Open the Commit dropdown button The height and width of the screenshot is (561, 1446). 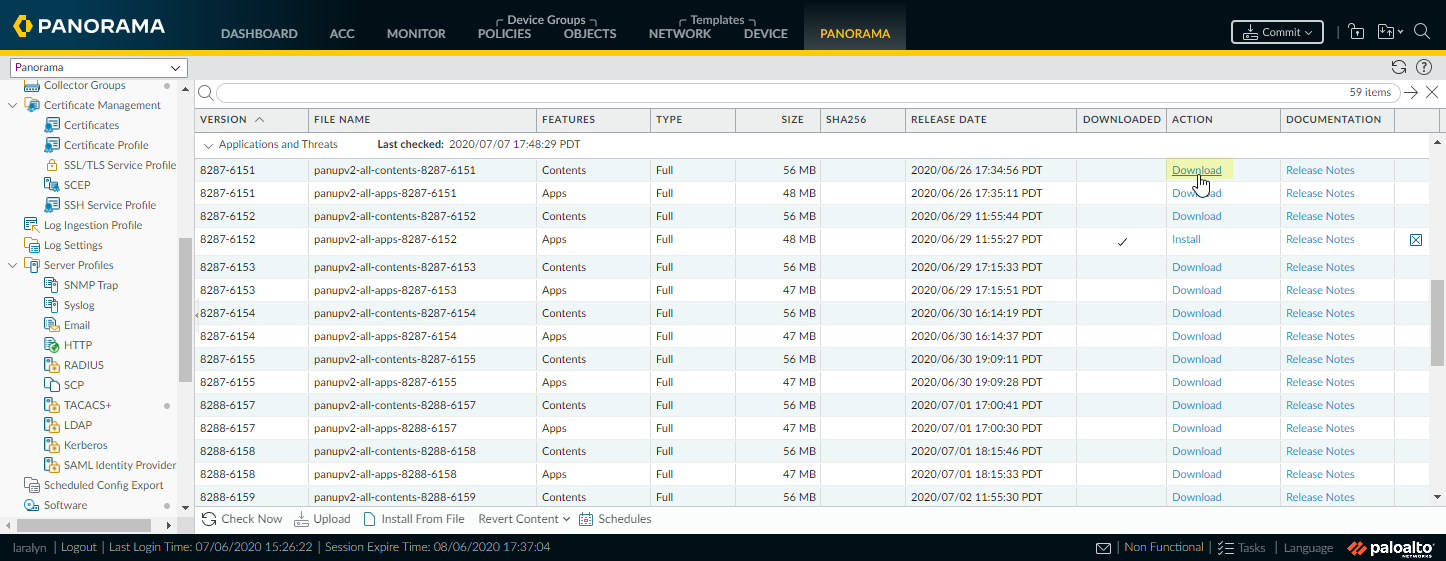click(x=1277, y=32)
